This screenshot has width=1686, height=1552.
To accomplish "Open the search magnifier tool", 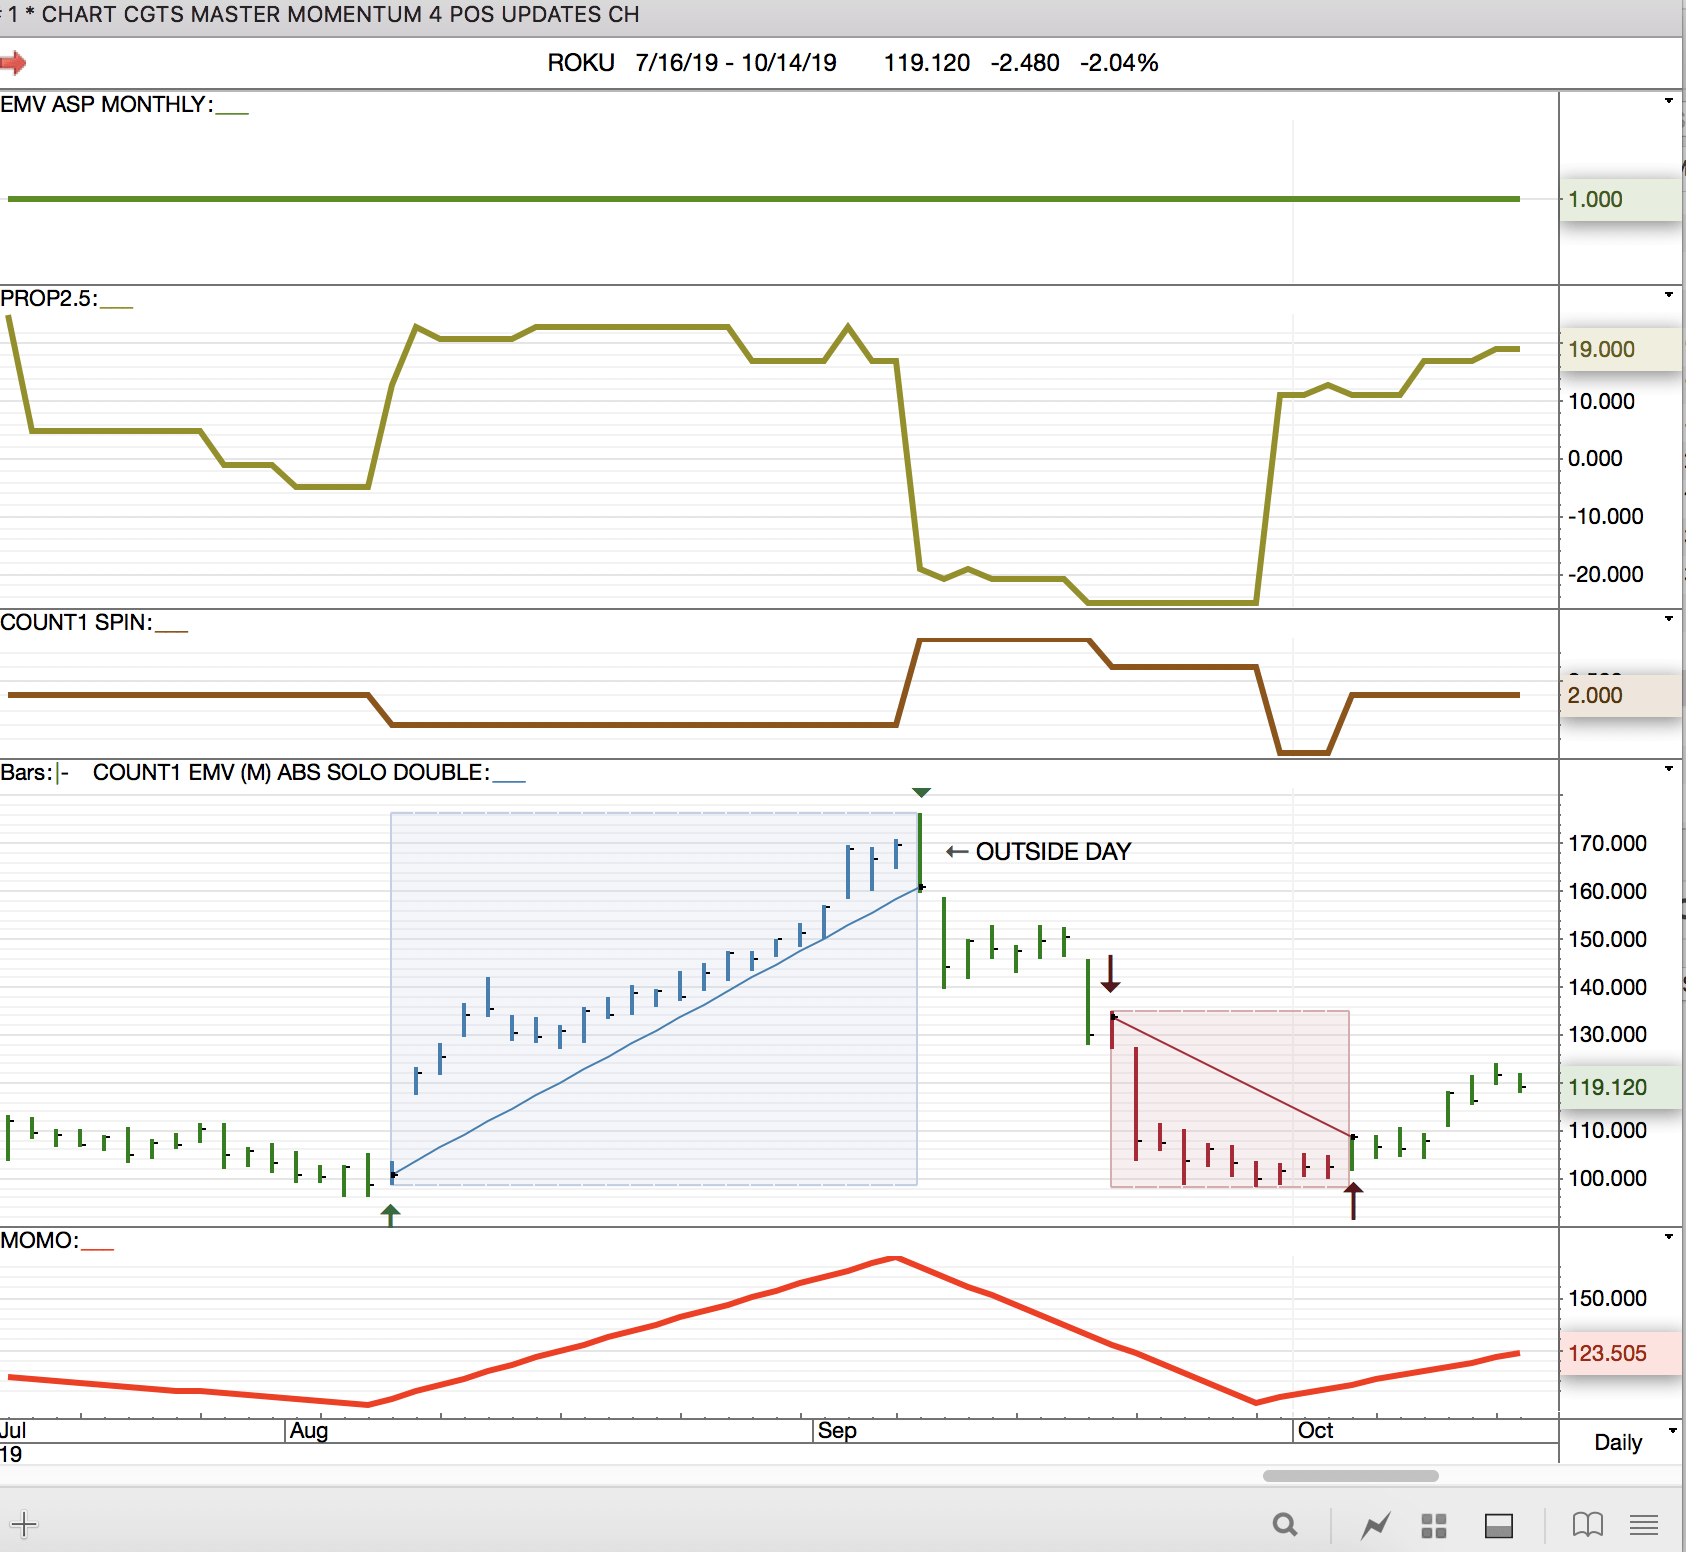I will (x=1285, y=1525).
